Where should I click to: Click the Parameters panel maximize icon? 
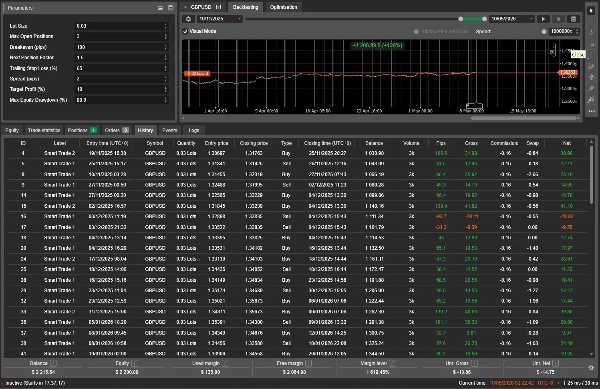[x=171, y=8]
